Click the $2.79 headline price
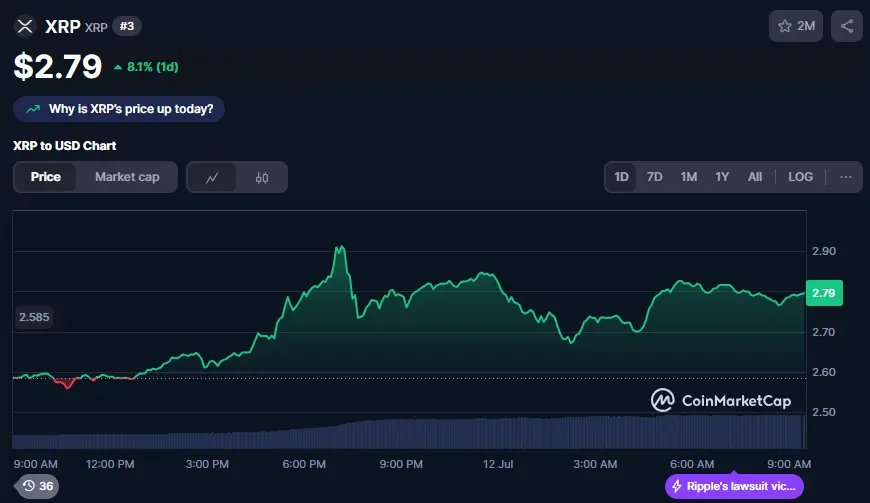 (x=58, y=67)
